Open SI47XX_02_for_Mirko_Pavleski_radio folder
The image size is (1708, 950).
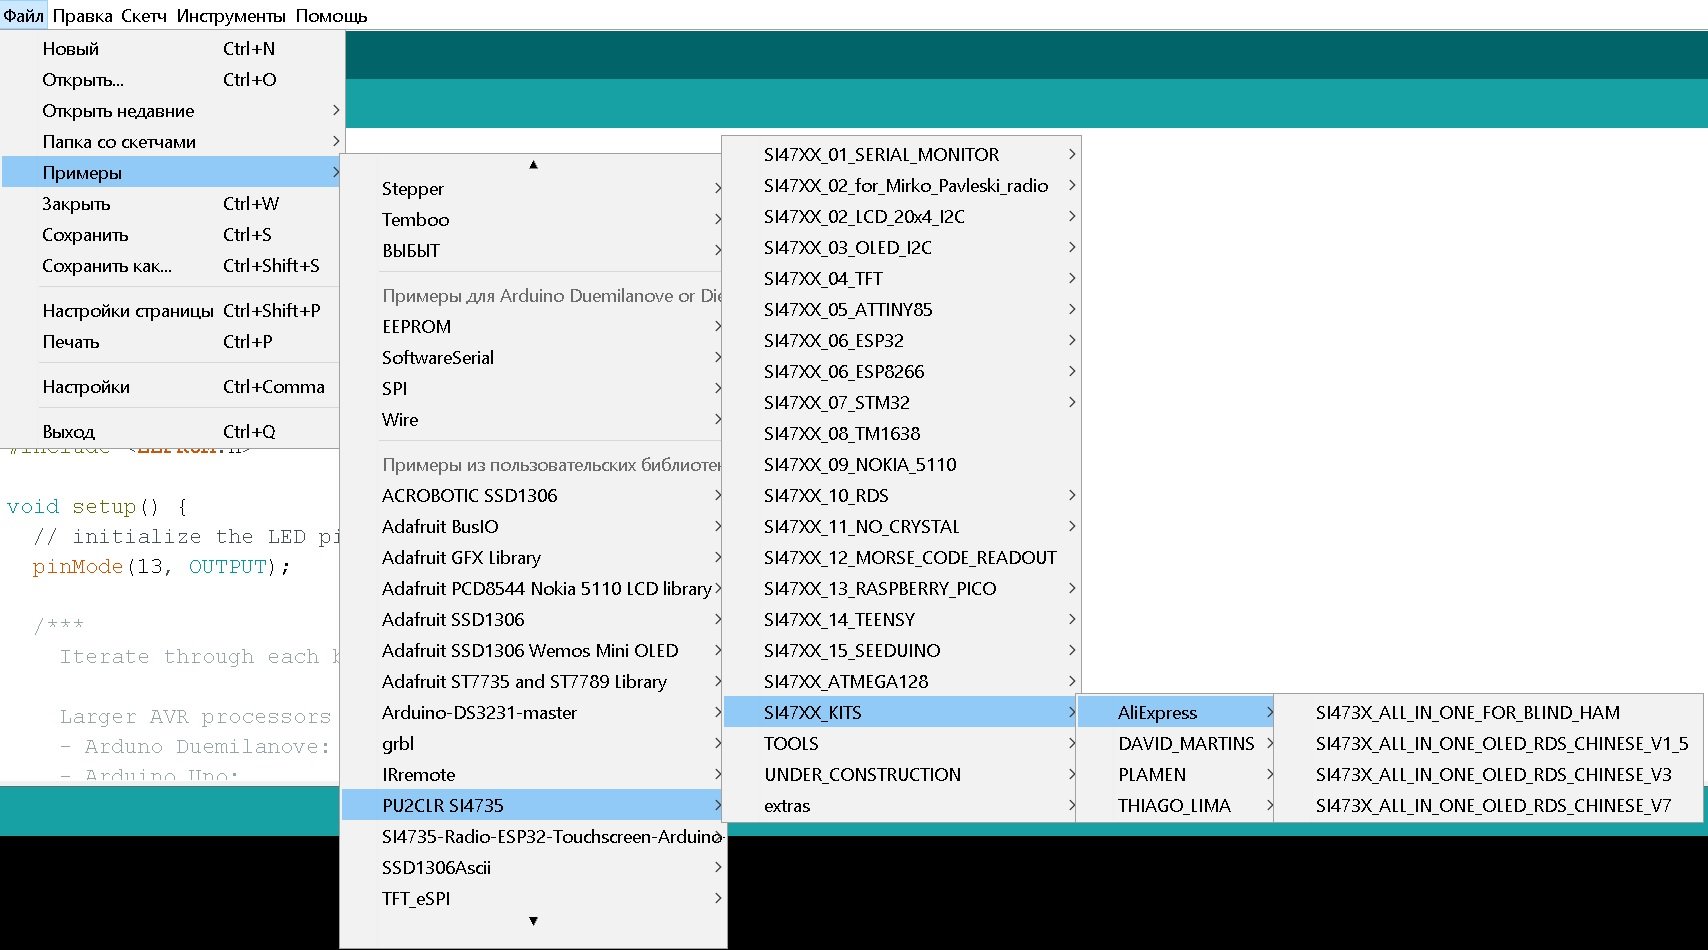901,186
